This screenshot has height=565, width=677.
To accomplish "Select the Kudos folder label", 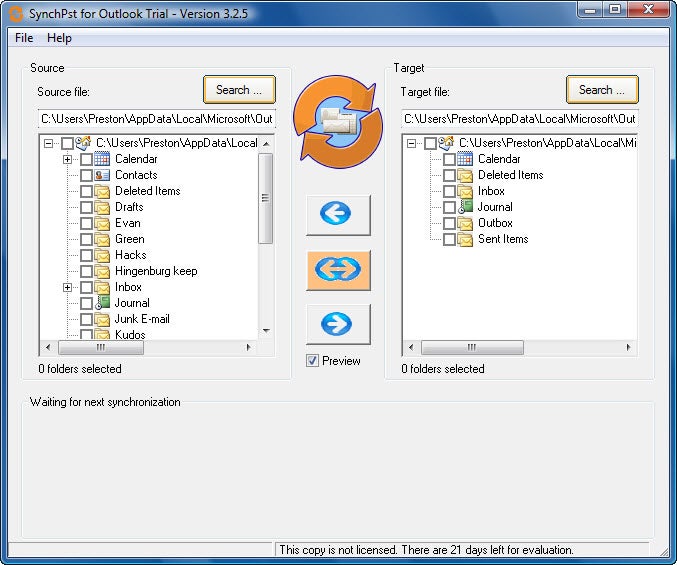I will 130,335.
